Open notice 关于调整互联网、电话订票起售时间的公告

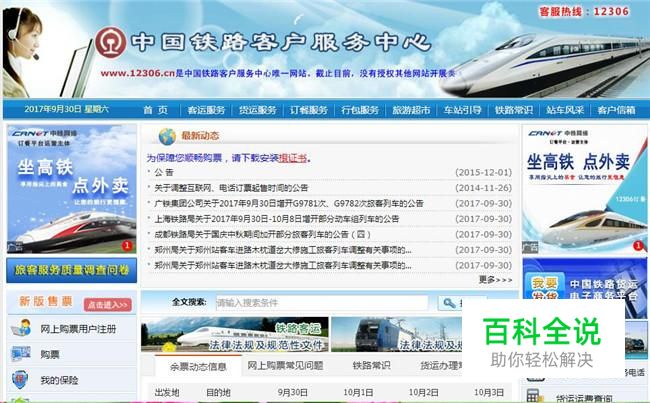231,188
